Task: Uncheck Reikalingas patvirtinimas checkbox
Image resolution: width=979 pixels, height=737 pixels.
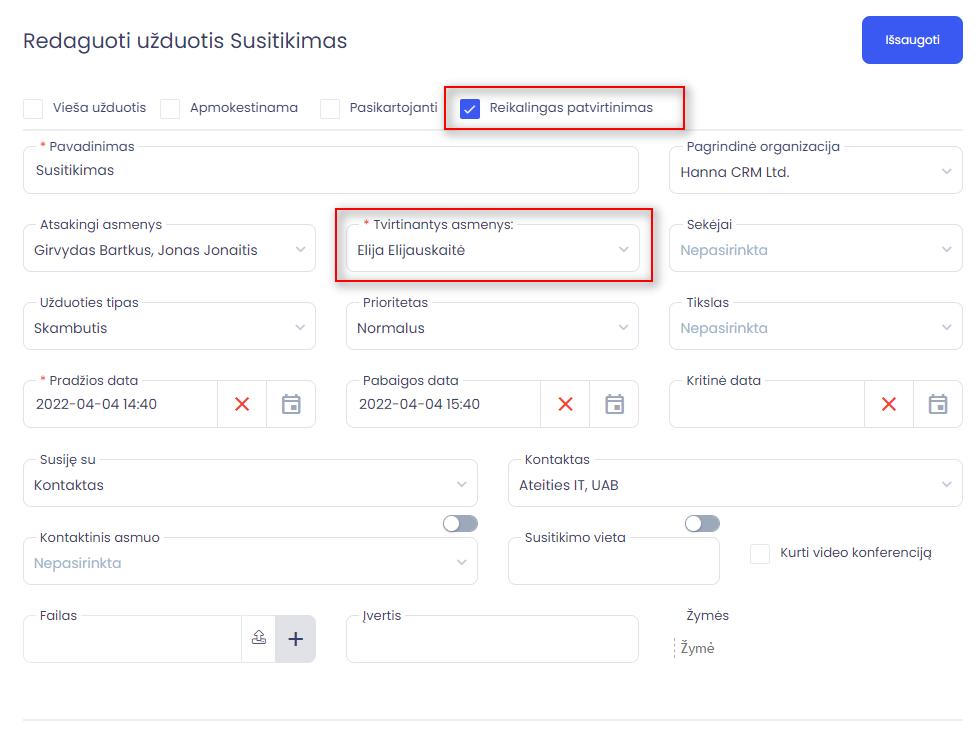Action: (470, 109)
